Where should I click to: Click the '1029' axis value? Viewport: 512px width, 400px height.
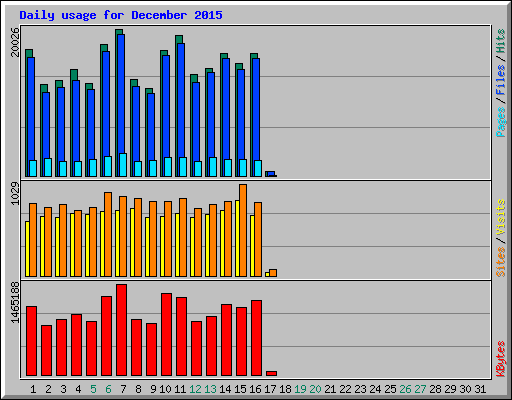tap(15, 193)
